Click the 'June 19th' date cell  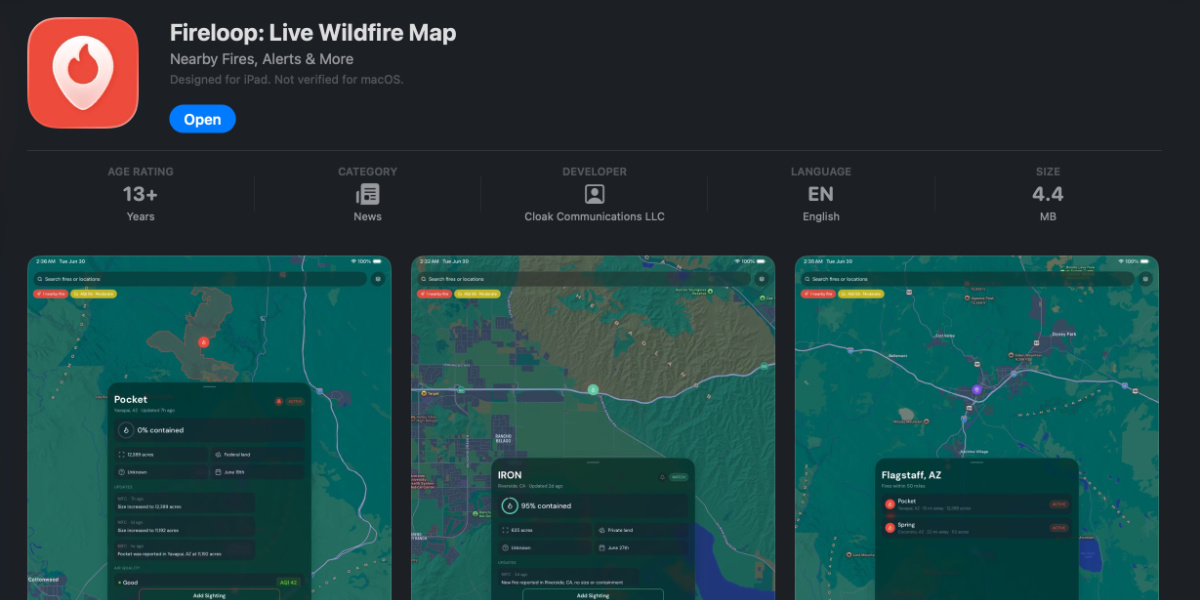click(257, 472)
